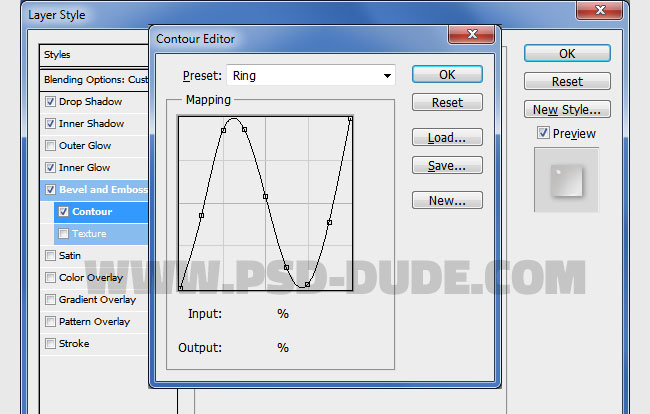Select the Pattern Overlay style label
The image size is (650, 414).
(95, 321)
